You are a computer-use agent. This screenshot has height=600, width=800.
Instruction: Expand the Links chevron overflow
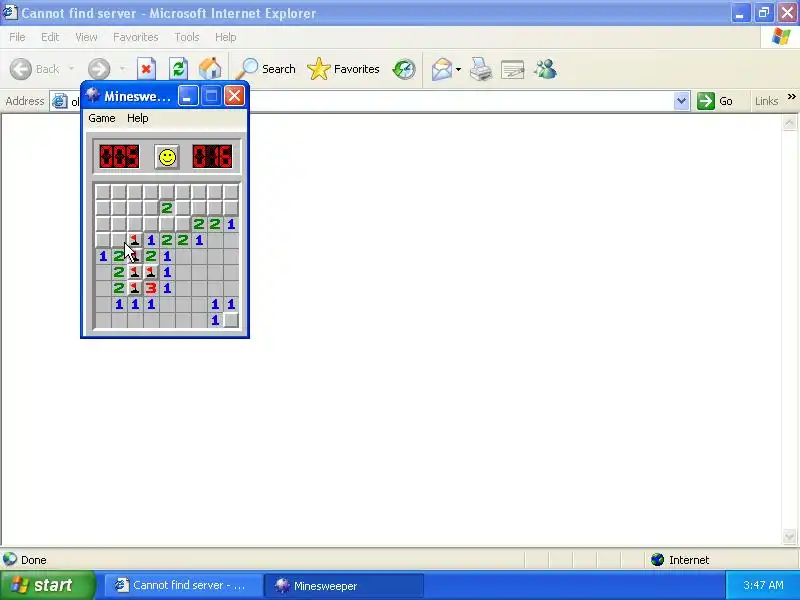pyautogui.click(x=791, y=96)
